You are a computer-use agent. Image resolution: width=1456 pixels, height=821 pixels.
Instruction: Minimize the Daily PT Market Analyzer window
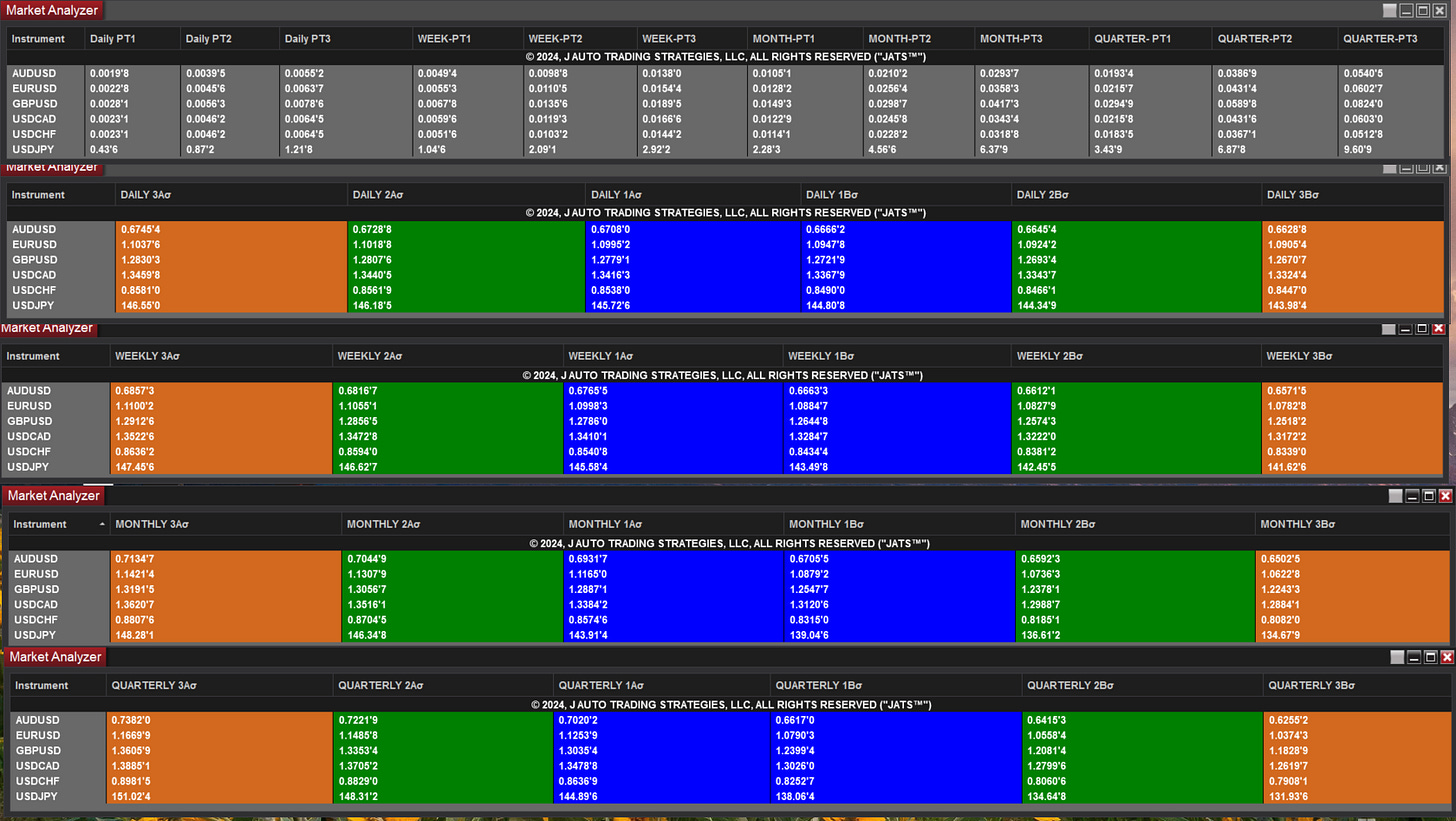coord(1406,10)
